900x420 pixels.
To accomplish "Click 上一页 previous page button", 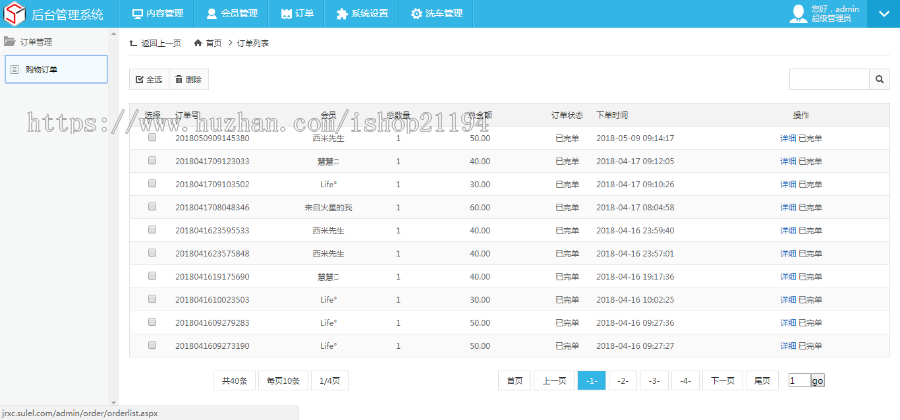I will click(554, 380).
